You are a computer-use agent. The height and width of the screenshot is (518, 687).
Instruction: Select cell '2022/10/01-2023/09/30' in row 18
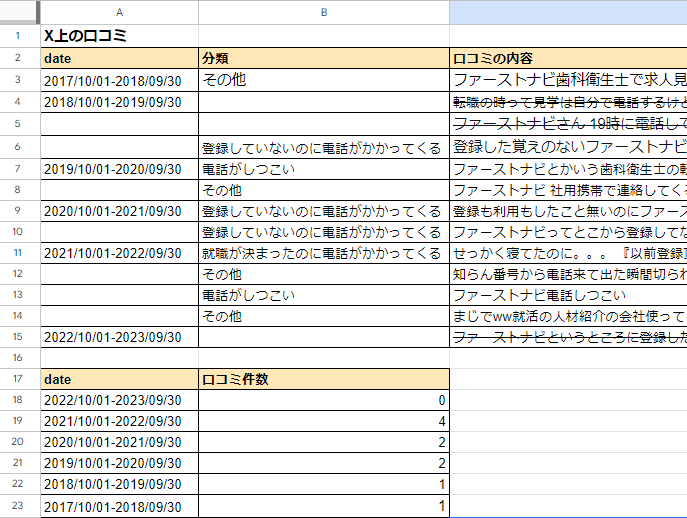click(119, 400)
